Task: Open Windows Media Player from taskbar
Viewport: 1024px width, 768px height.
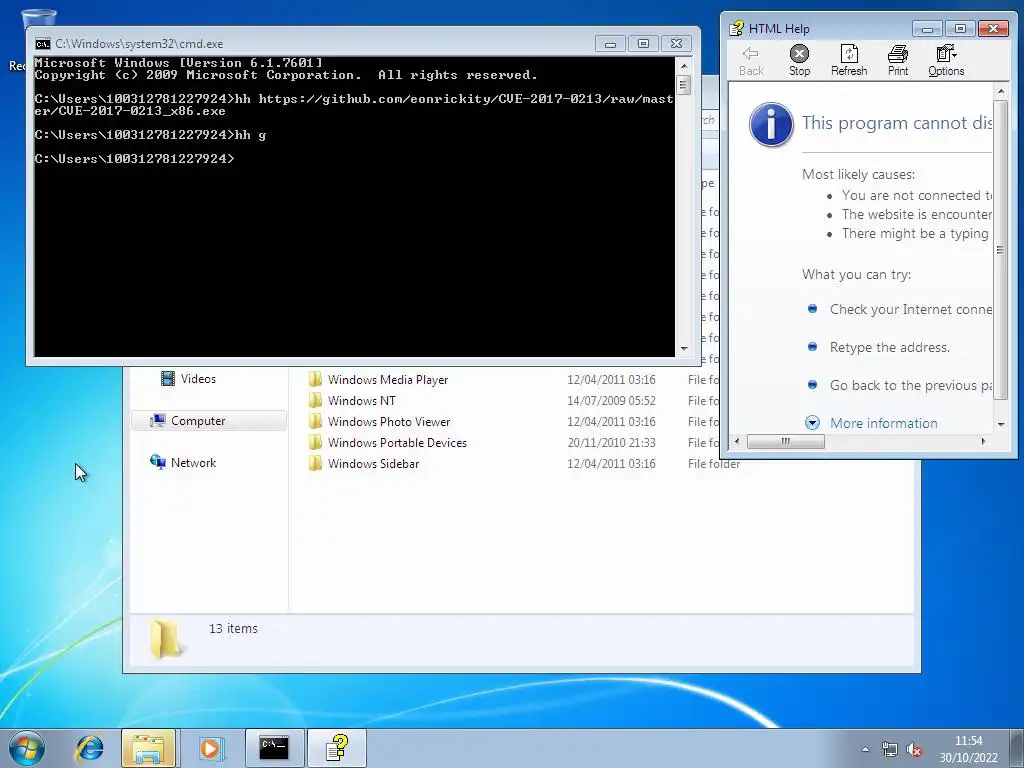Action: point(210,748)
